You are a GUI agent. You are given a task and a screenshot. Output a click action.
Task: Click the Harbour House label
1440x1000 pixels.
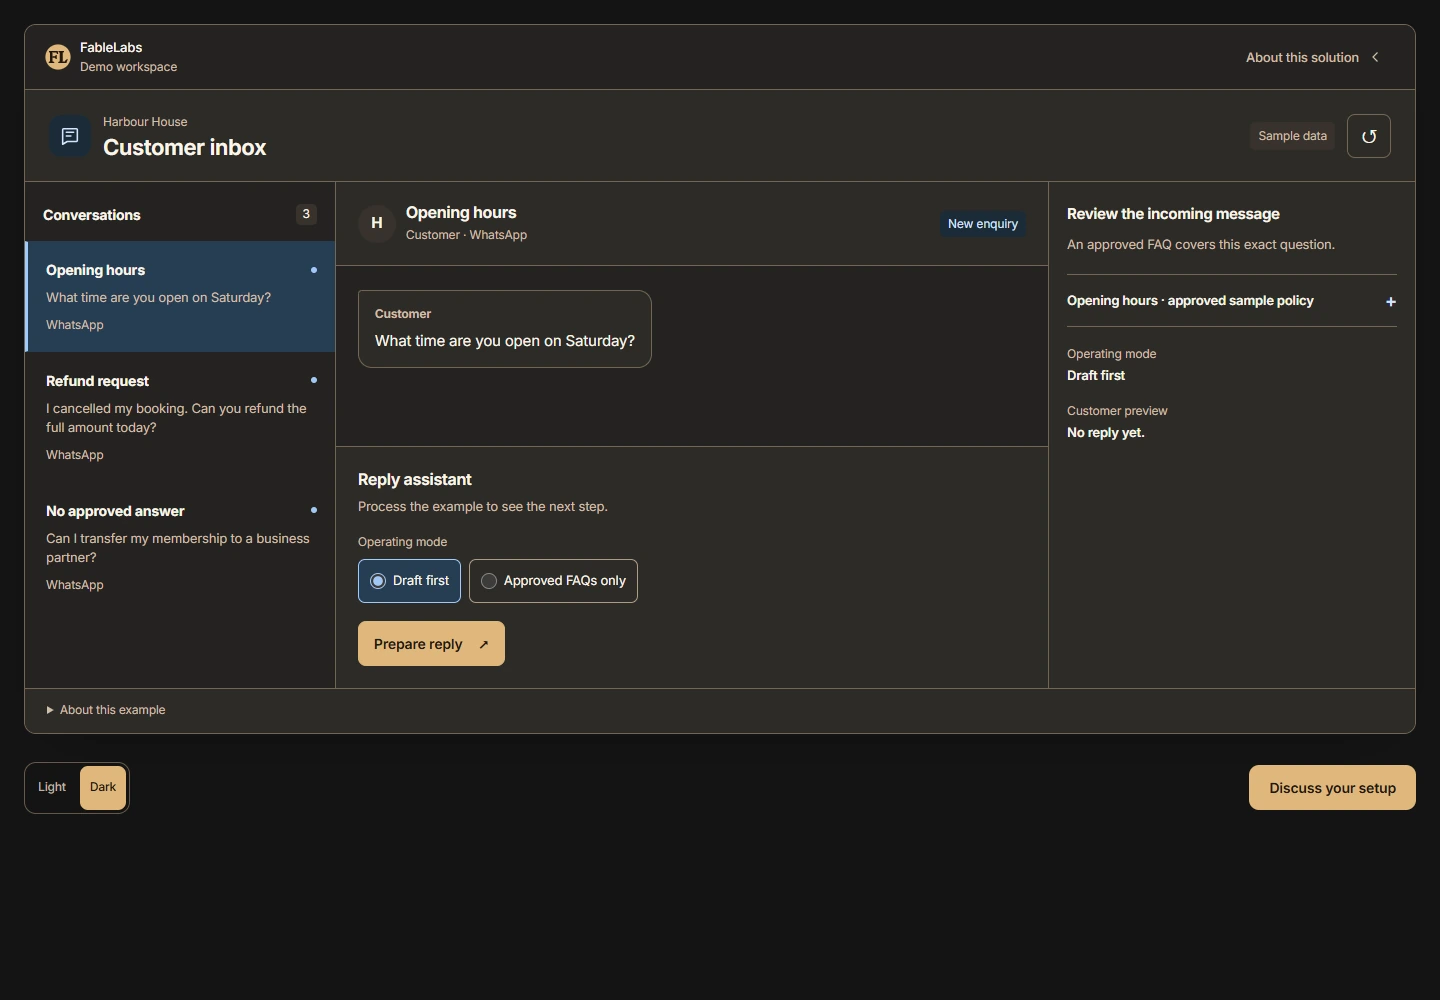coord(145,122)
